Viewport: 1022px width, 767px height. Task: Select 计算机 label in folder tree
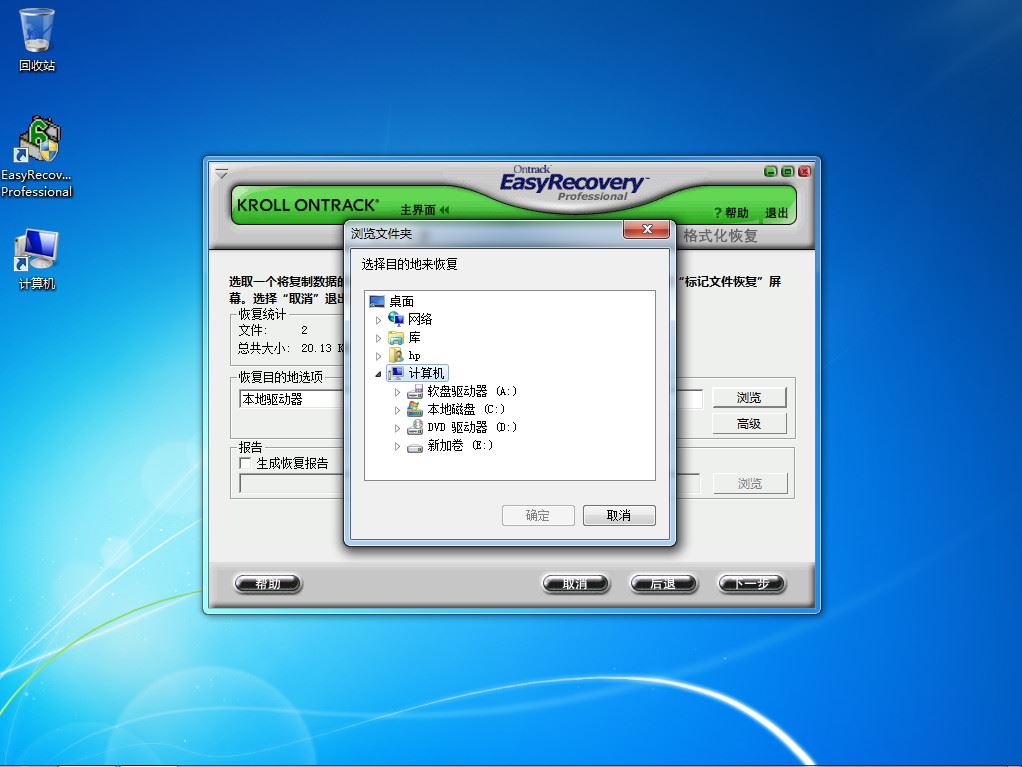coord(426,373)
